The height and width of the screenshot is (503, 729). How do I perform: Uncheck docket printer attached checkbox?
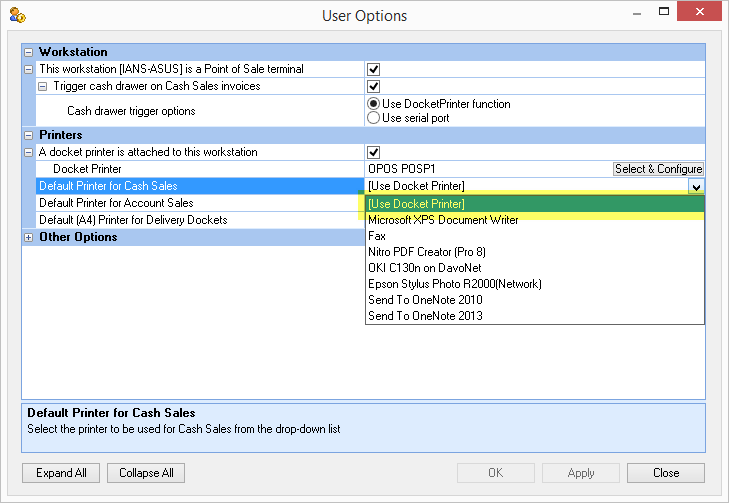pyautogui.click(x=374, y=152)
